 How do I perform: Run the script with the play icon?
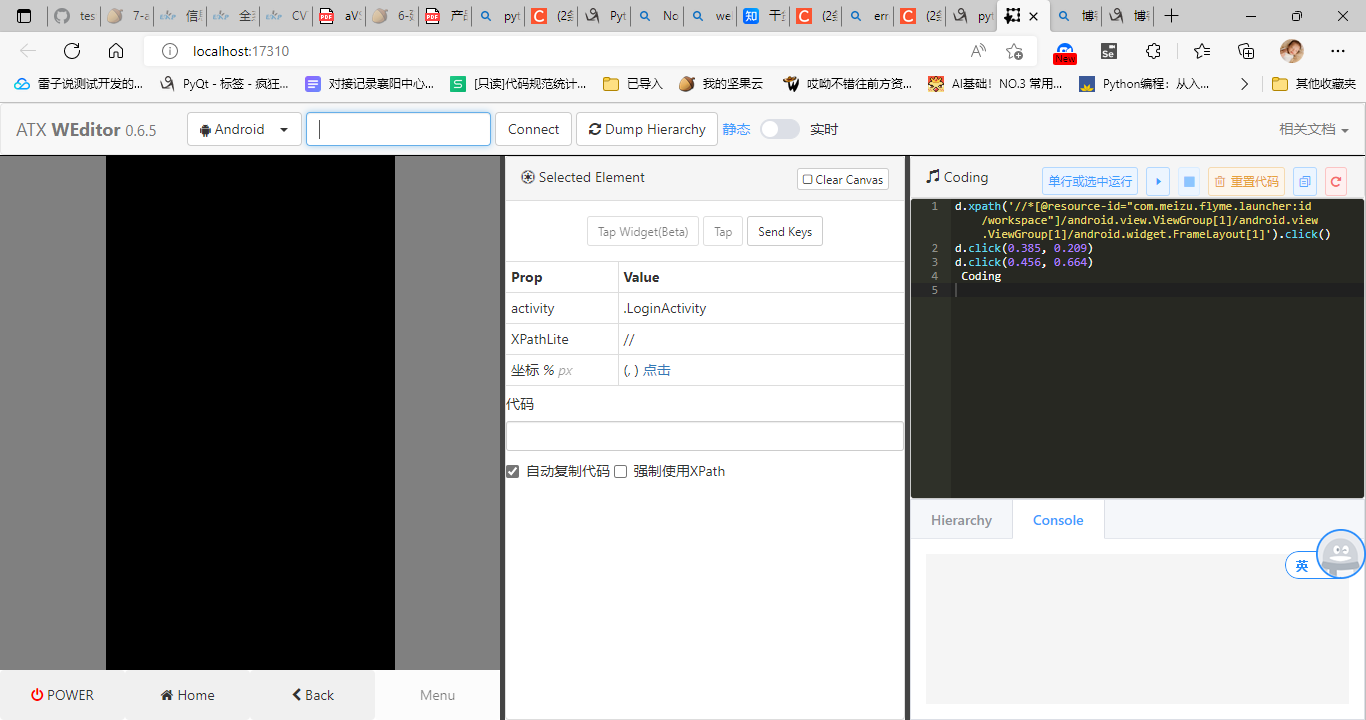pos(1157,181)
